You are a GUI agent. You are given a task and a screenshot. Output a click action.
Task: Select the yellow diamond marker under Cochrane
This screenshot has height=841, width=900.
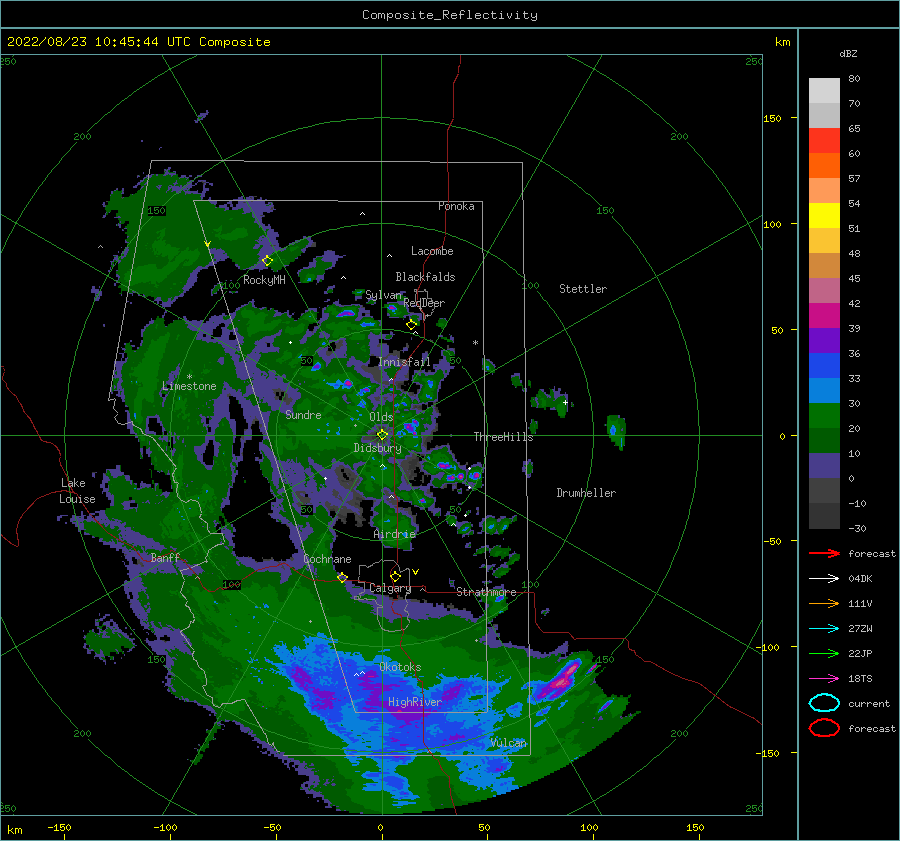[x=342, y=578]
